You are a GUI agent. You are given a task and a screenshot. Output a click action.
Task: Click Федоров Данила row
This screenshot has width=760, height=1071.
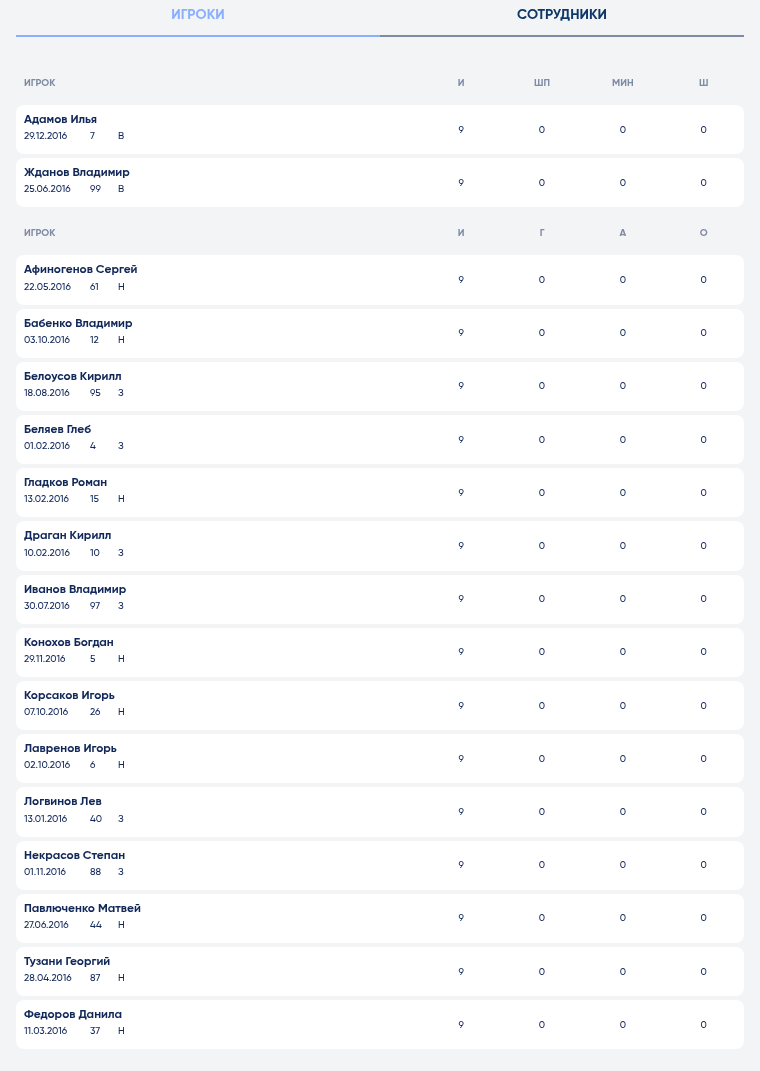click(x=380, y=1025)
